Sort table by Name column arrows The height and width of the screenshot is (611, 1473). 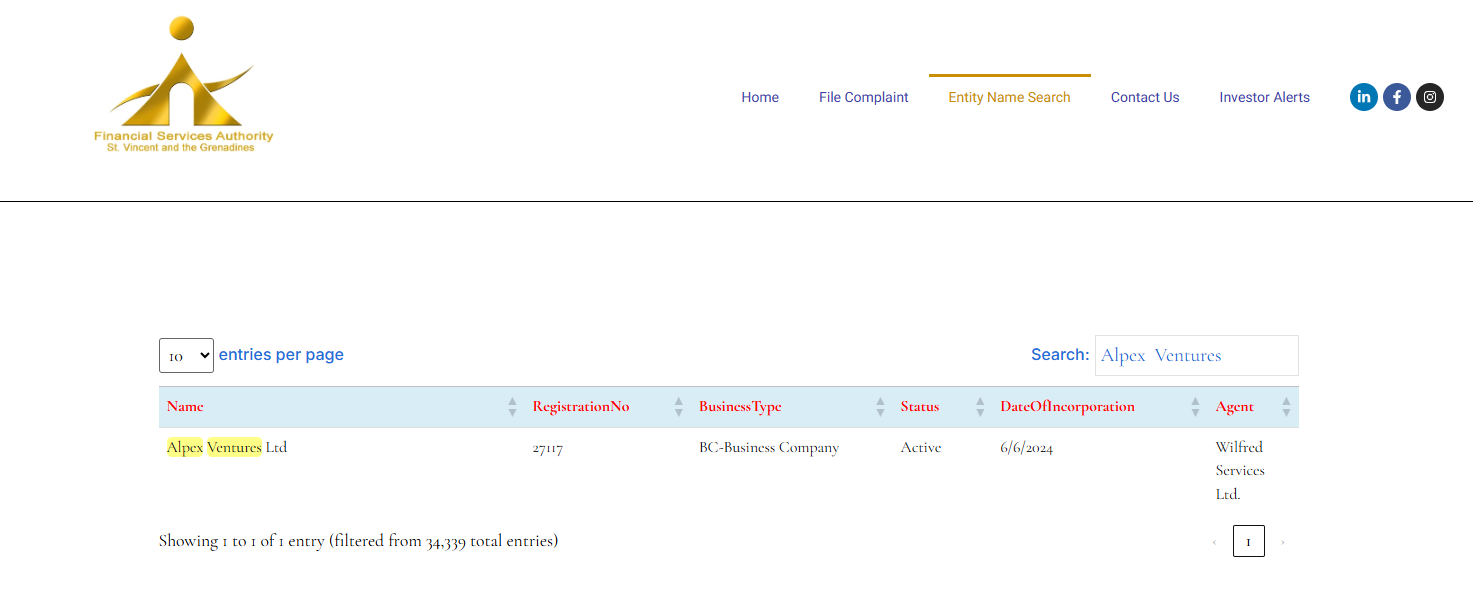pos(512,407)
